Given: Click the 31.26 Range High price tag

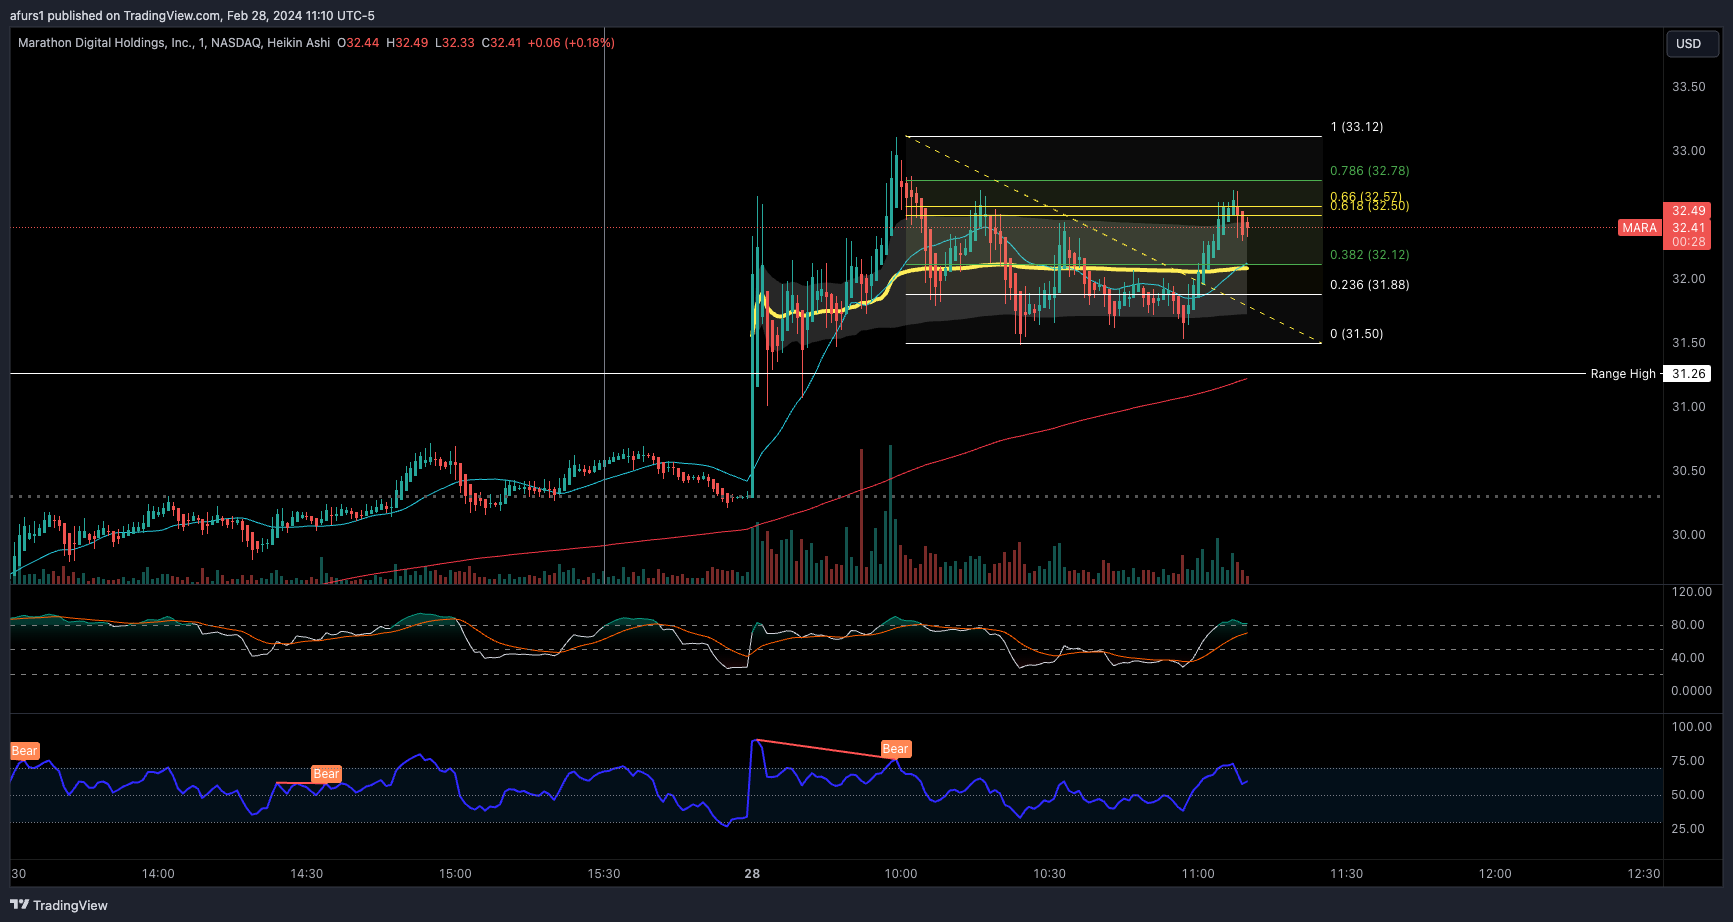Looking at the screenshot, I should click(x=1688, y=374).
